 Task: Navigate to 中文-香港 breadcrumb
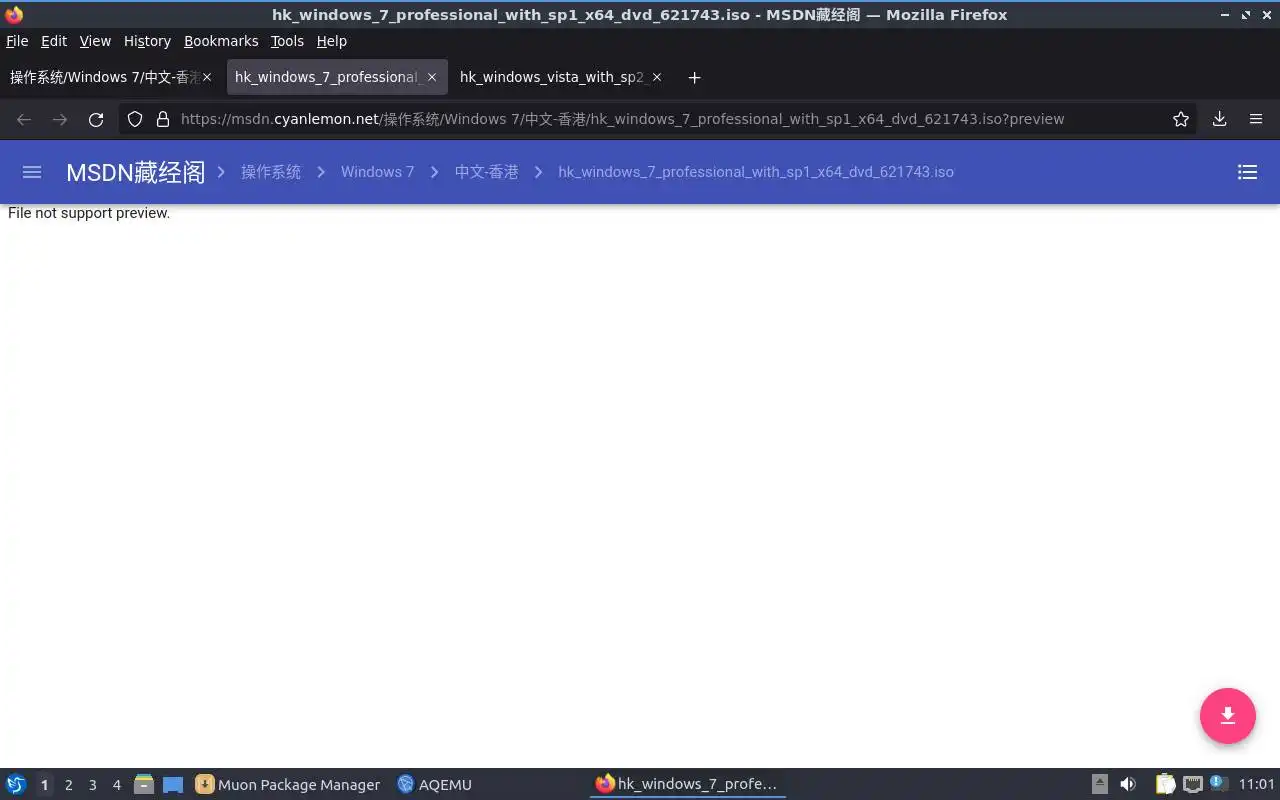(x=486, y=172)
